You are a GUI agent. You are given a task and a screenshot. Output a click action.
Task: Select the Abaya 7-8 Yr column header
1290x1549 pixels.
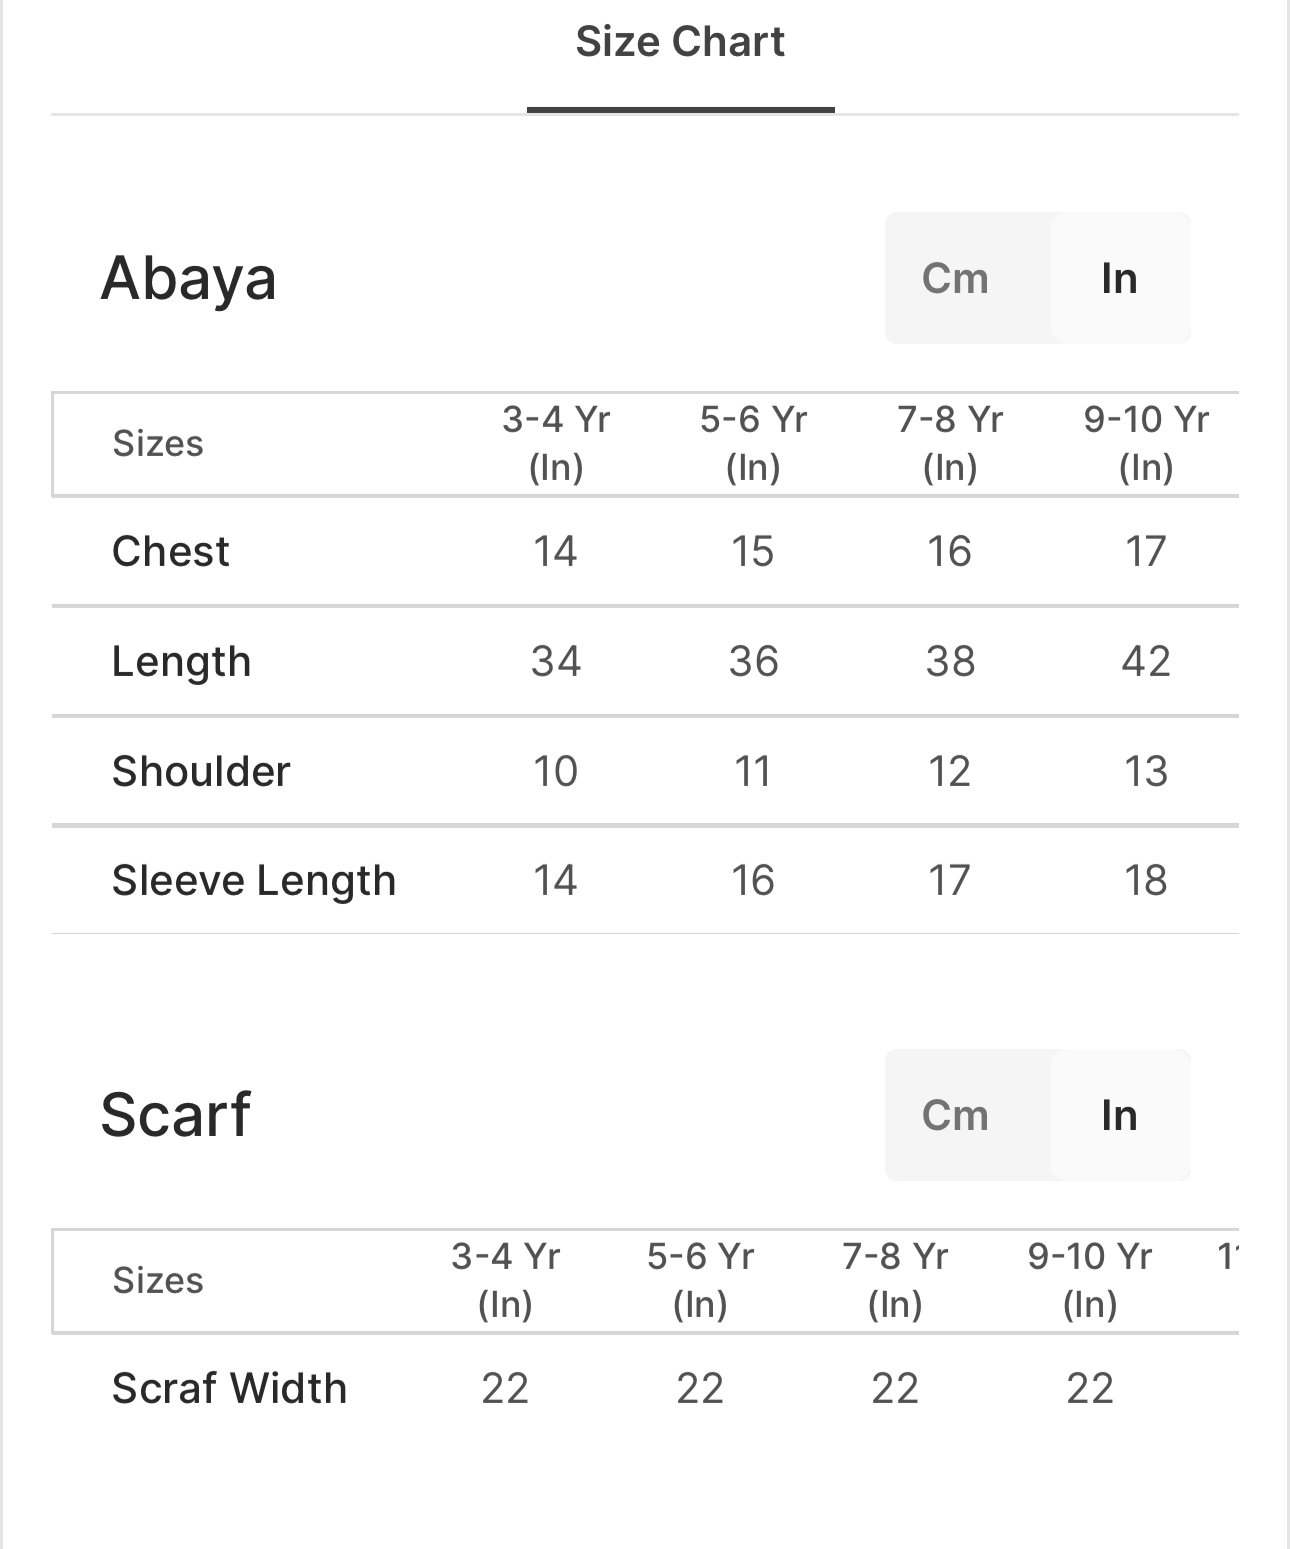(x=950, y=443)
